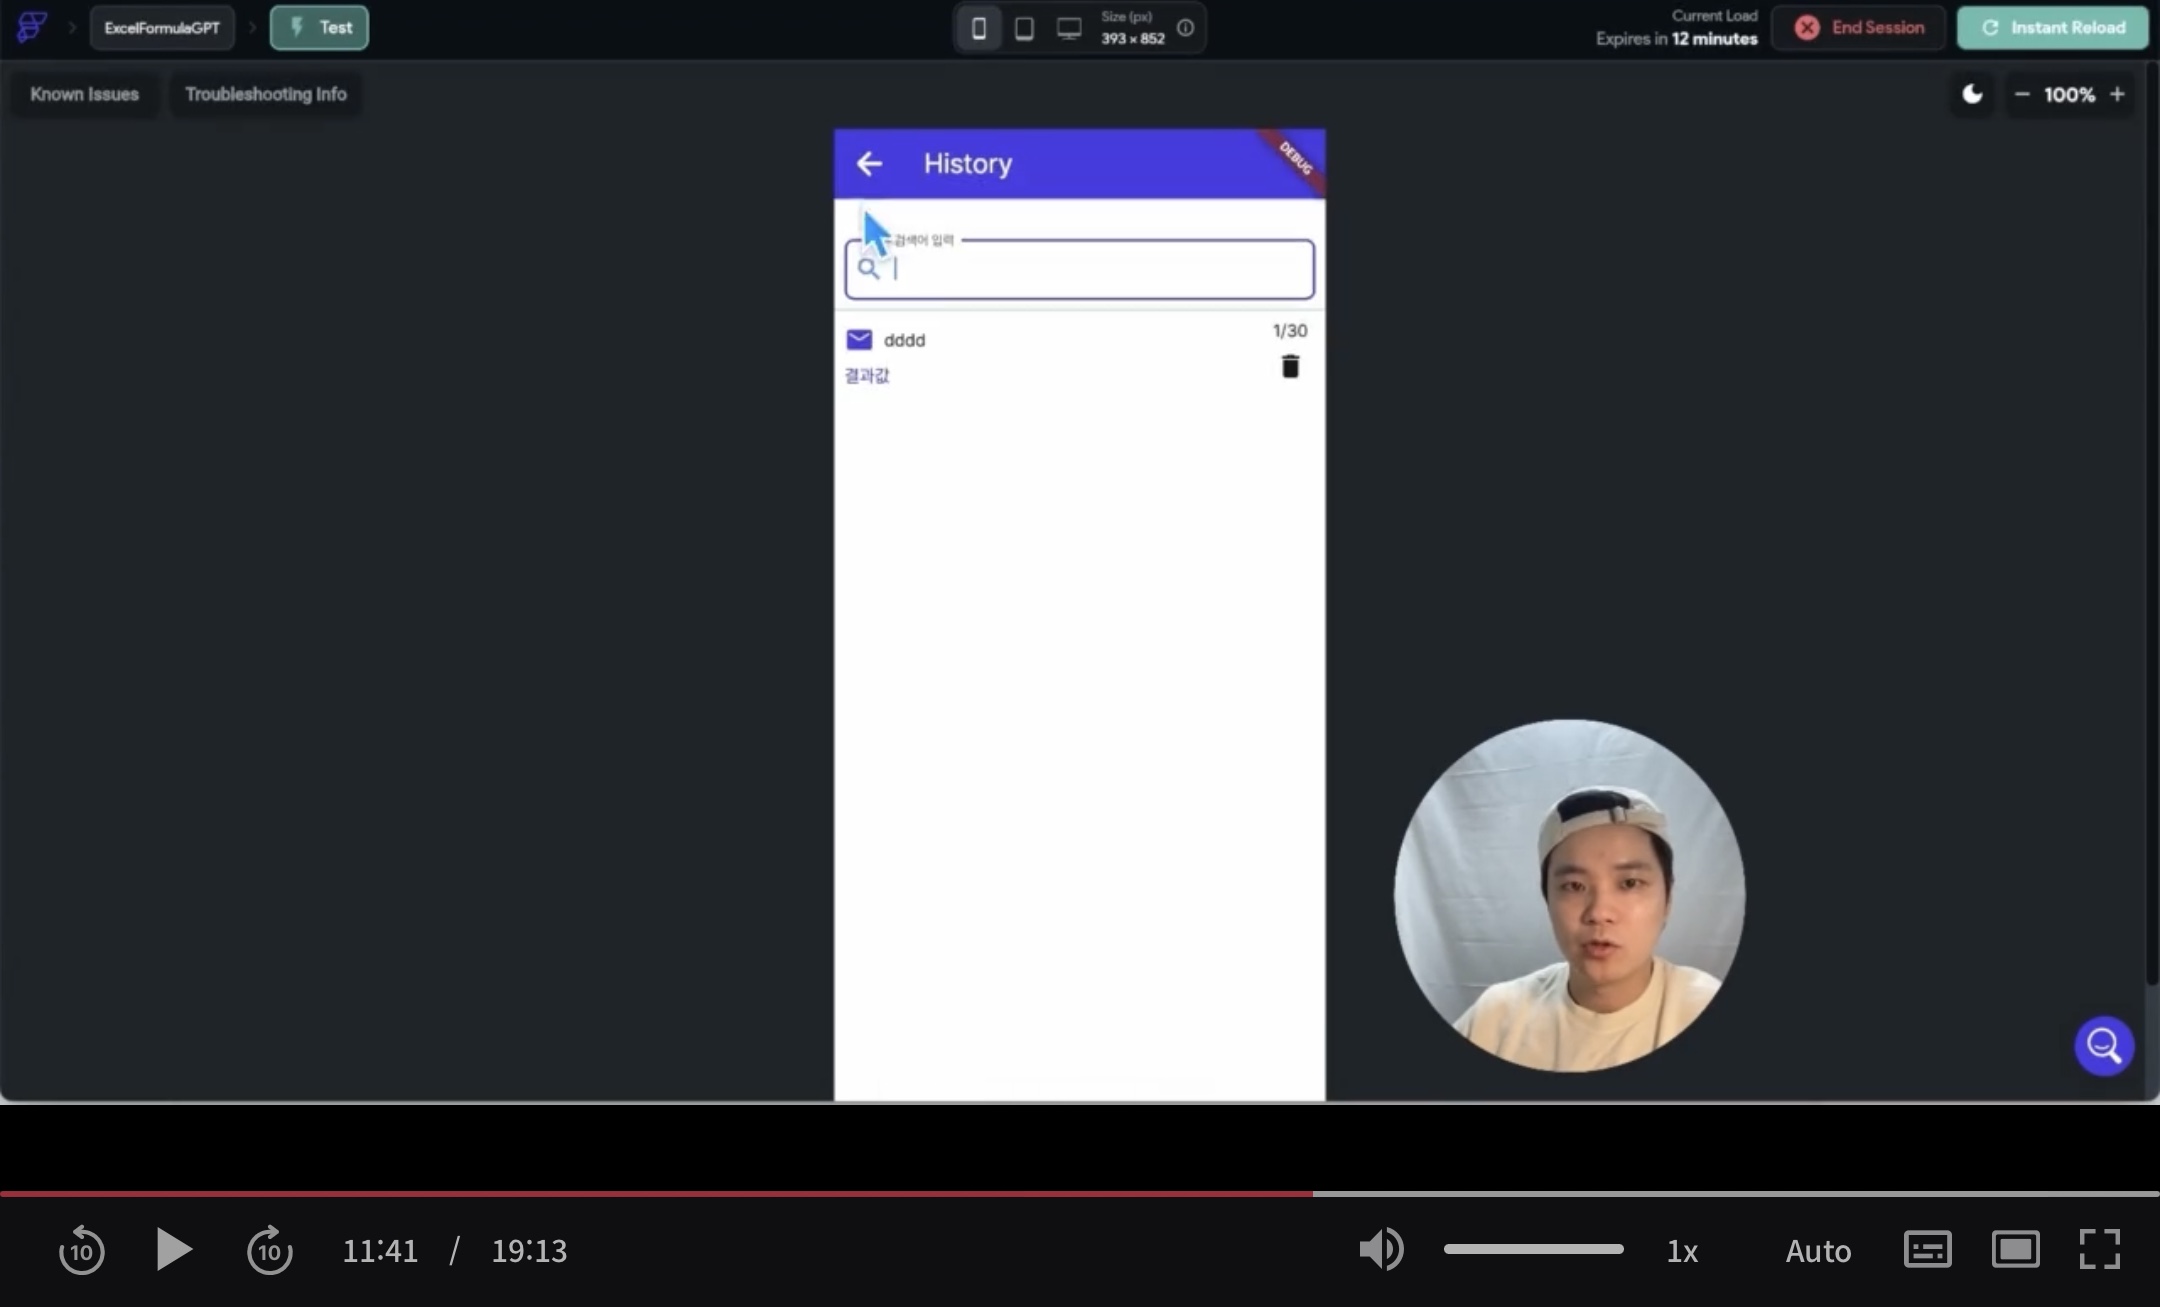
Task: Click the presenter webcam thumbnail
Action: (1569, 896)
